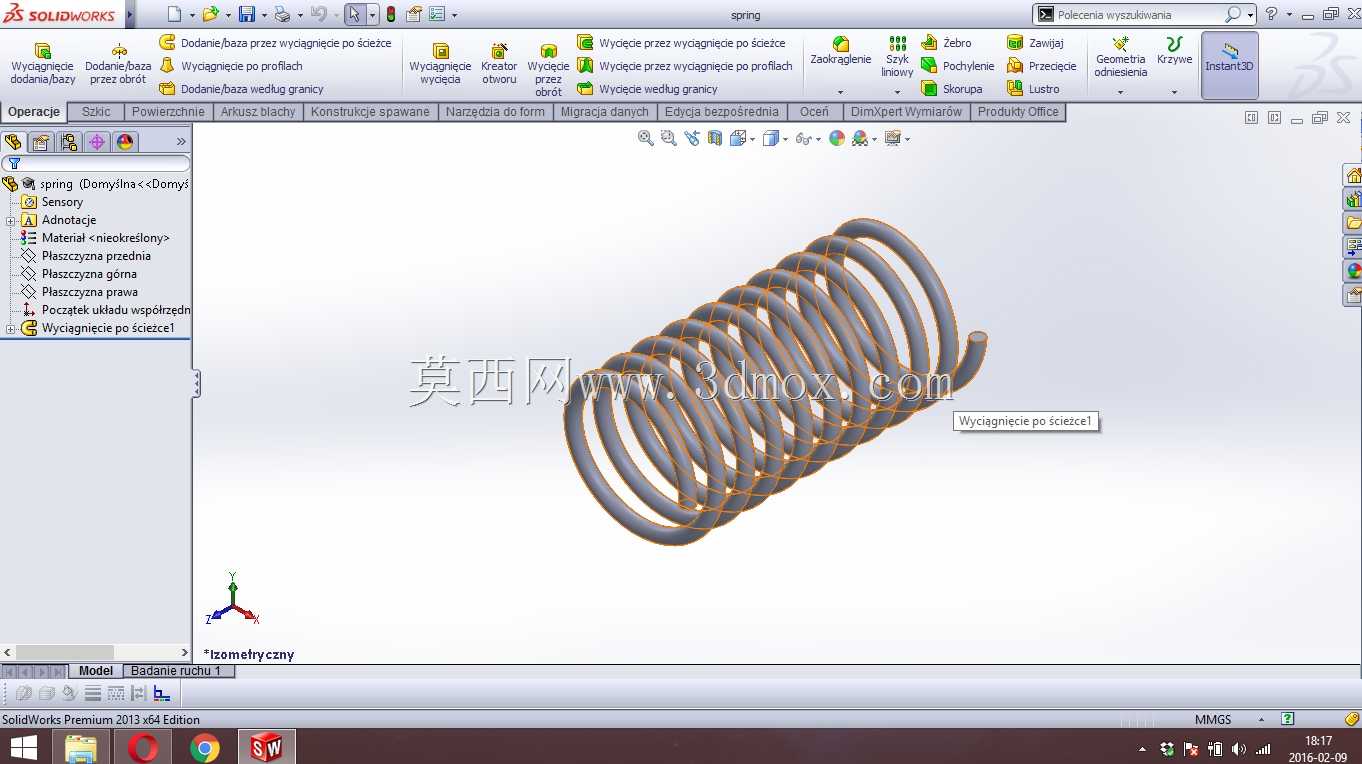Open the ConfigurationManager tab icon
The image size is (1362, 764).
coord(69,142)
